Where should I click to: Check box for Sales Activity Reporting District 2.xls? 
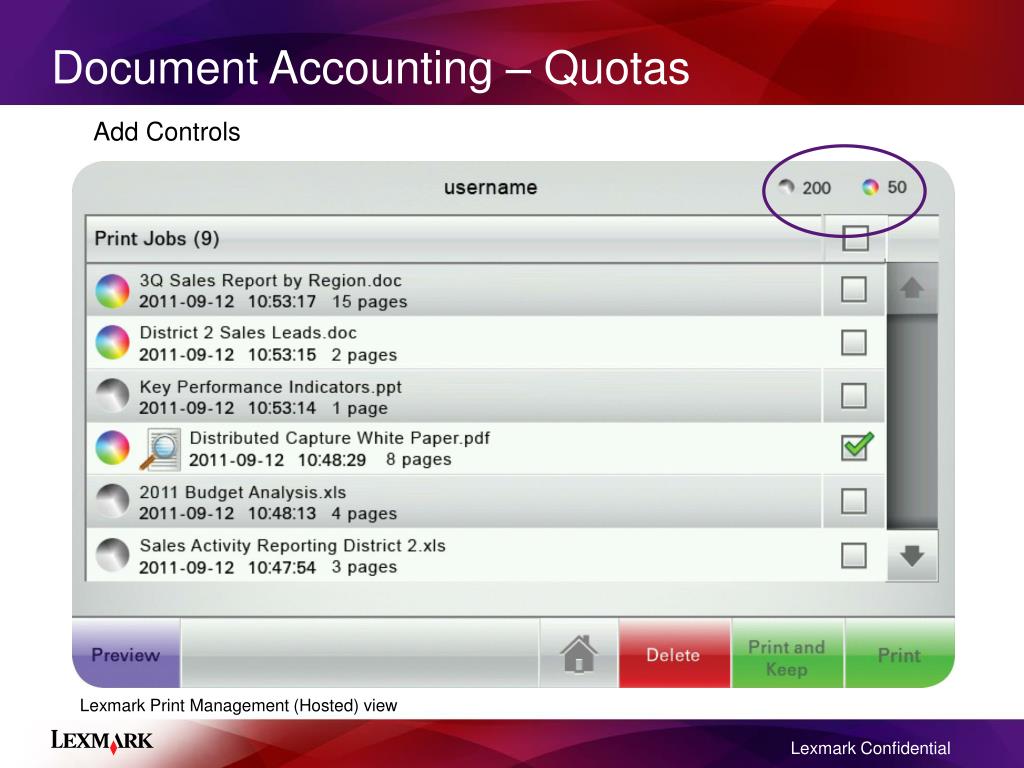pos(854,556)
